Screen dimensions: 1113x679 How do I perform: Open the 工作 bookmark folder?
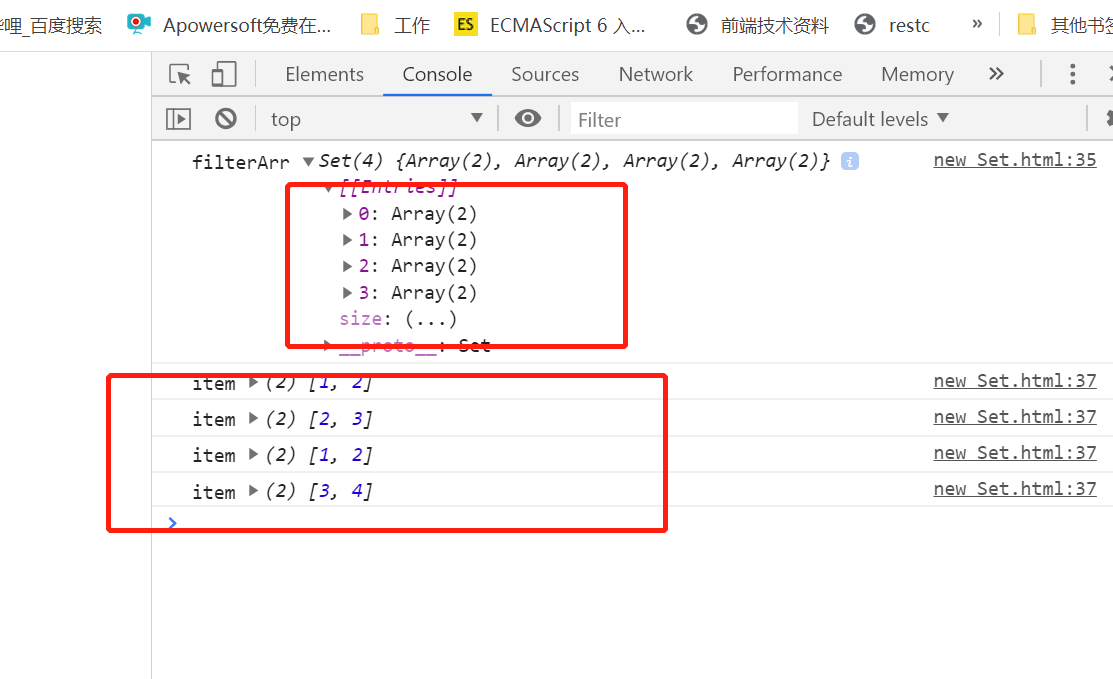point(395,26)
